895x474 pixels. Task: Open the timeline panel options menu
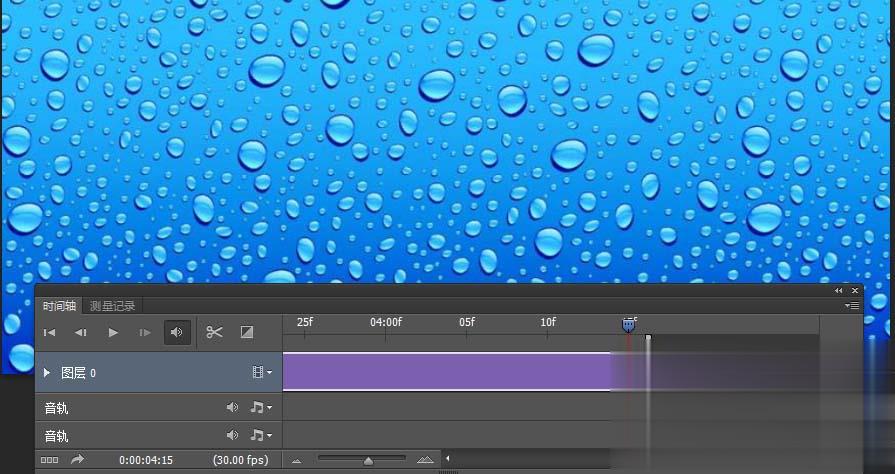[x=852, y=306]
